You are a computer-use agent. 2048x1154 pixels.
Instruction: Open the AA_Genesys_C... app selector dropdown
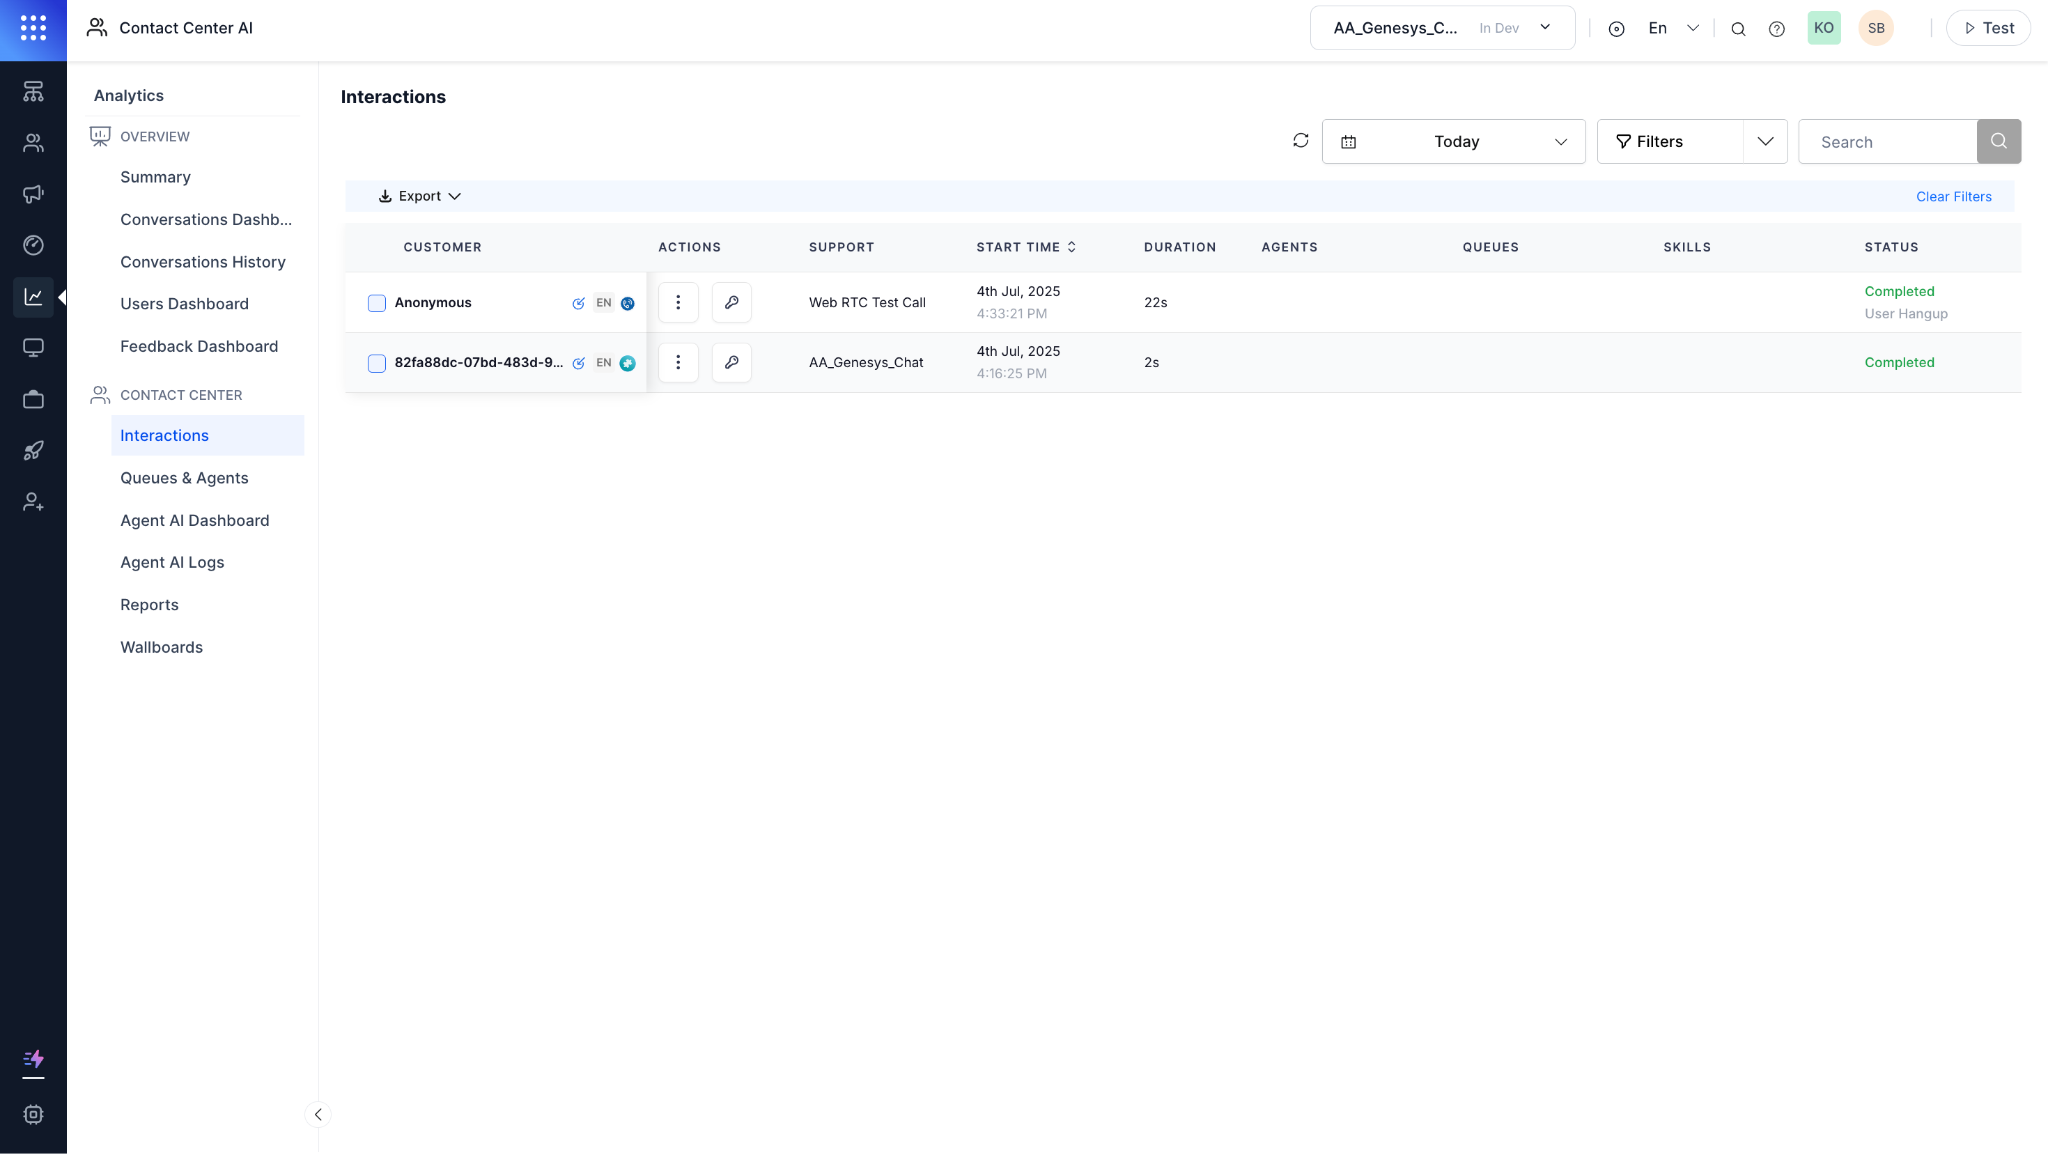[1441, 28]
